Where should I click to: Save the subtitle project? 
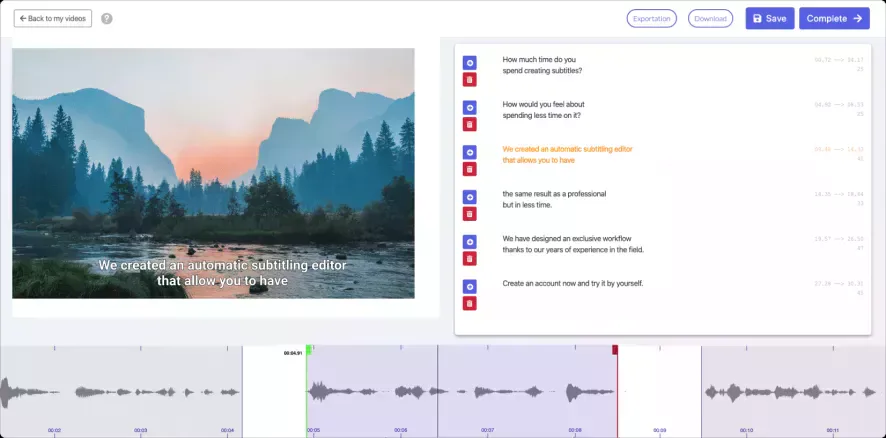(x=770, y=19)
